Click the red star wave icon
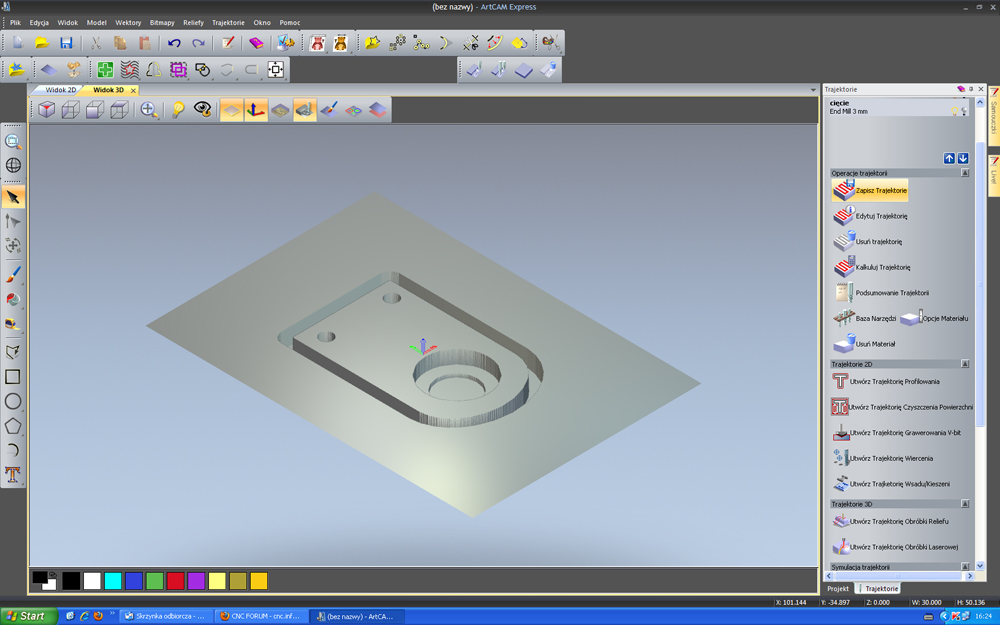 tap(129, 69)
